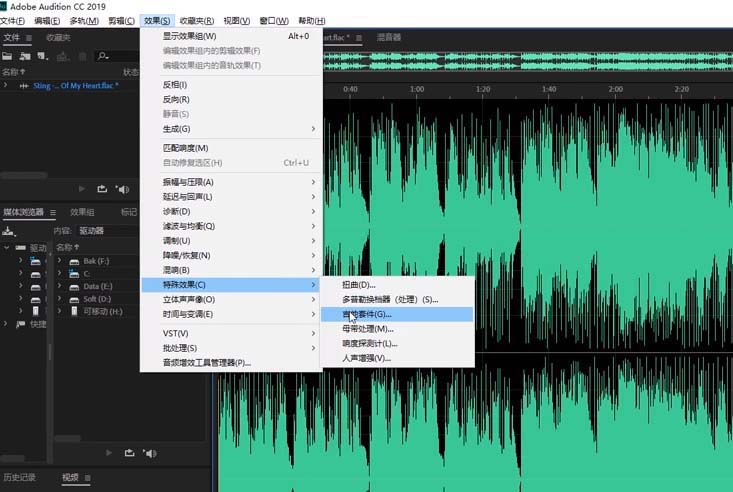Open the 振幅与压限(A) submenu
Viewport: 733px width, 492px height.
click(x=230, y=182)
